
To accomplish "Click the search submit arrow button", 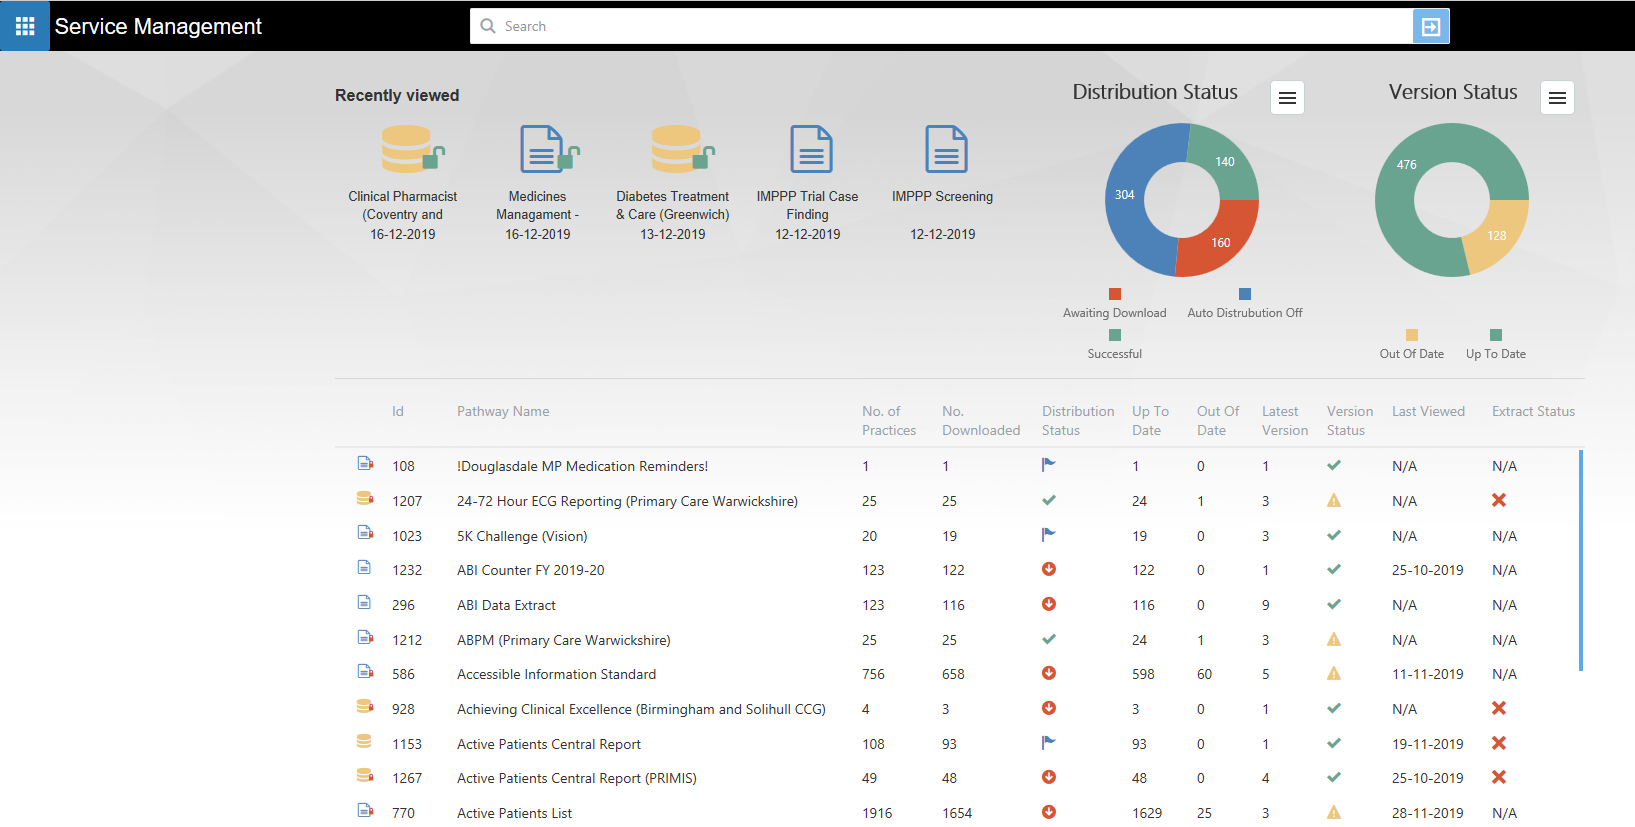I will [1430, 27].
